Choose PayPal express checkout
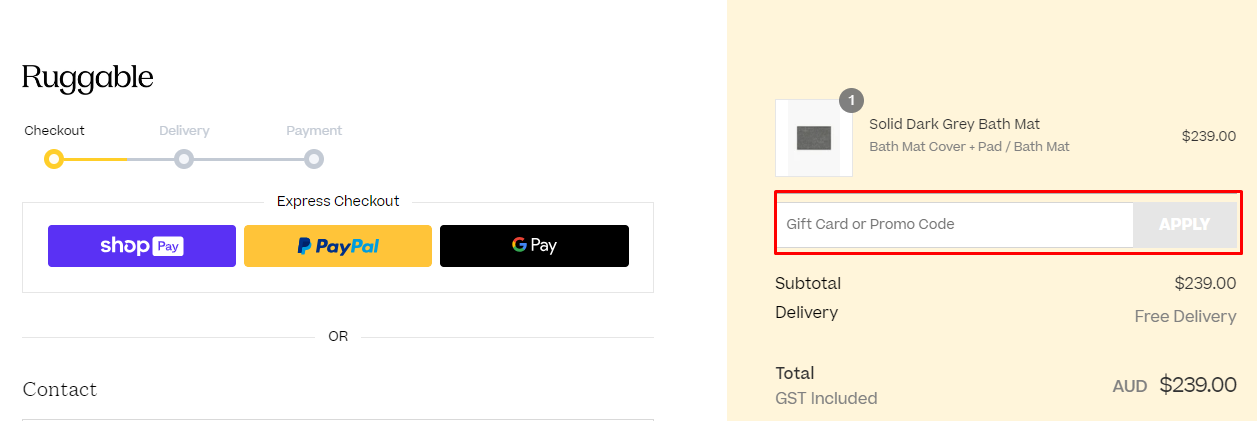This screenshot has width=1257, height=421. (x=338, y=246)
